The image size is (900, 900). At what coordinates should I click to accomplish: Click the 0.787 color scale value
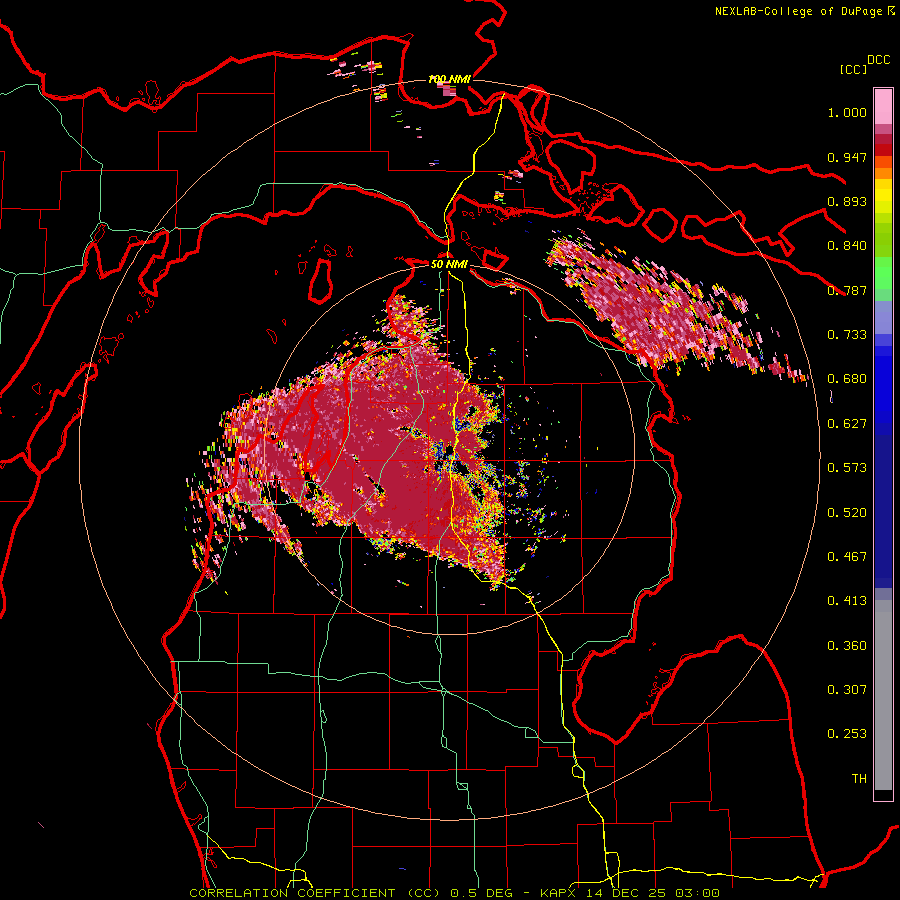[x=847, y=290]
